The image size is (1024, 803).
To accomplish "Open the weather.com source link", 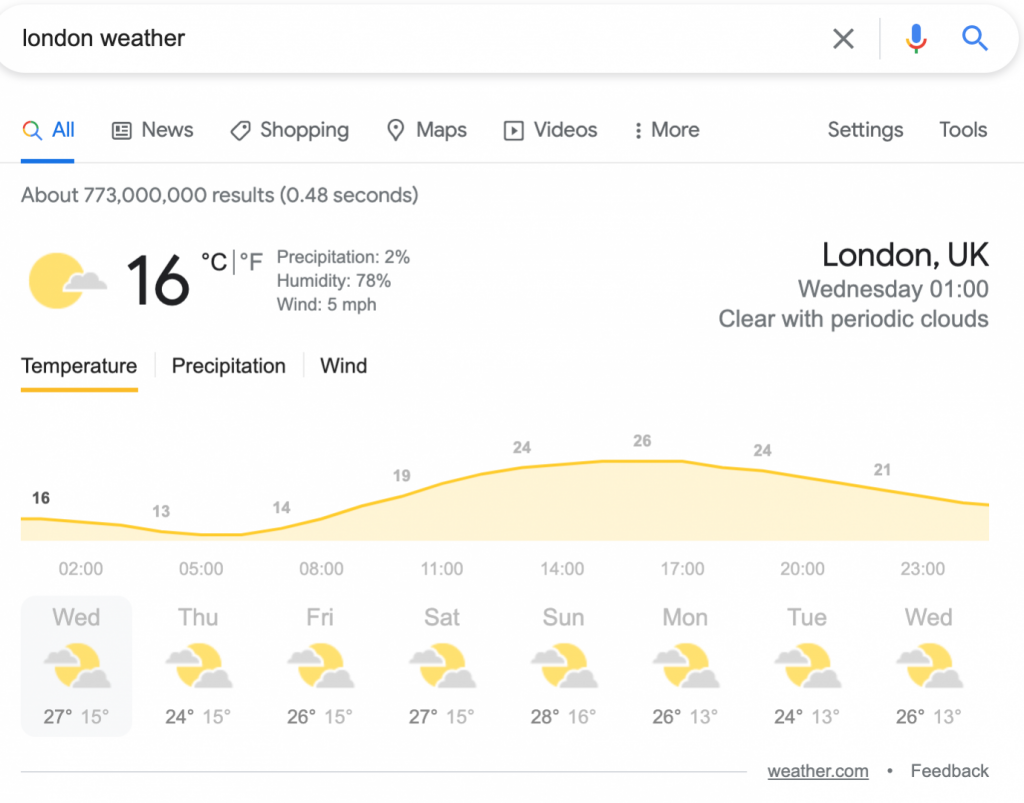I will (x=818, y=771).
